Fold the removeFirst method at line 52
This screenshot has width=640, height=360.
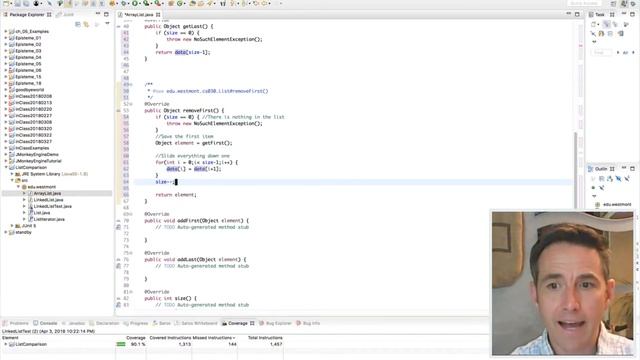[x=131, y=104]
